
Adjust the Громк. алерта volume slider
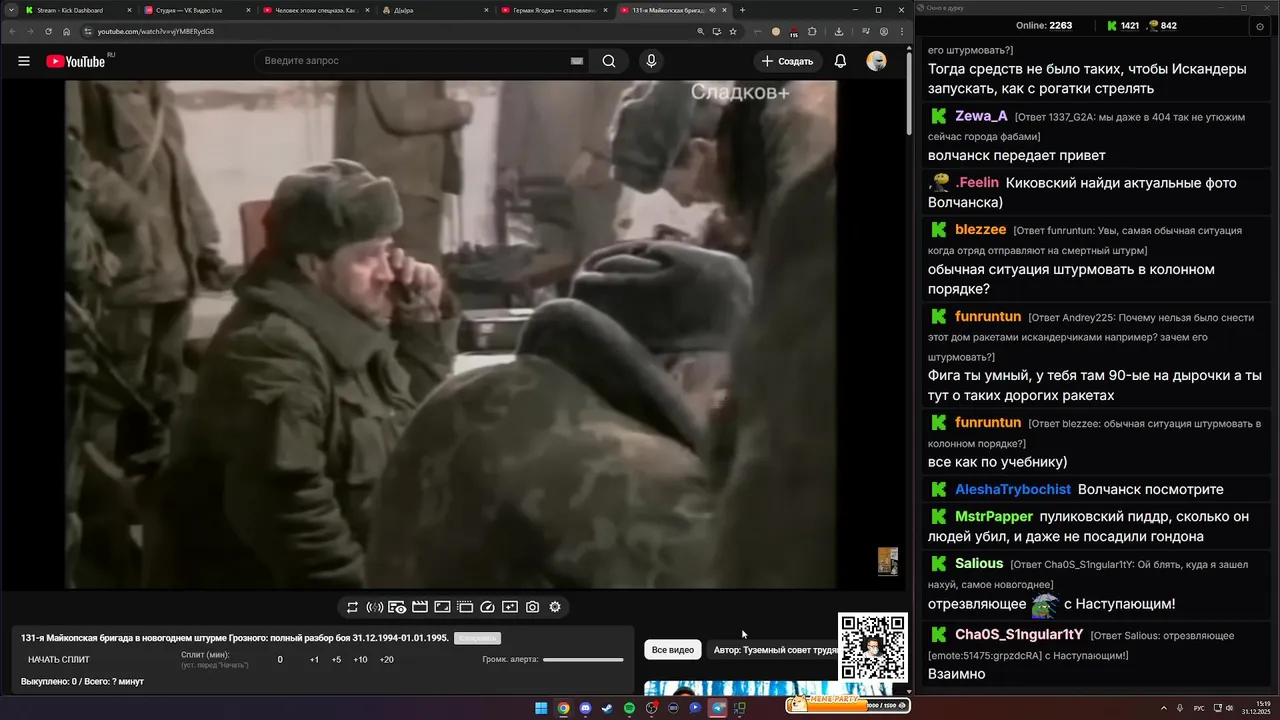[583, 660]
